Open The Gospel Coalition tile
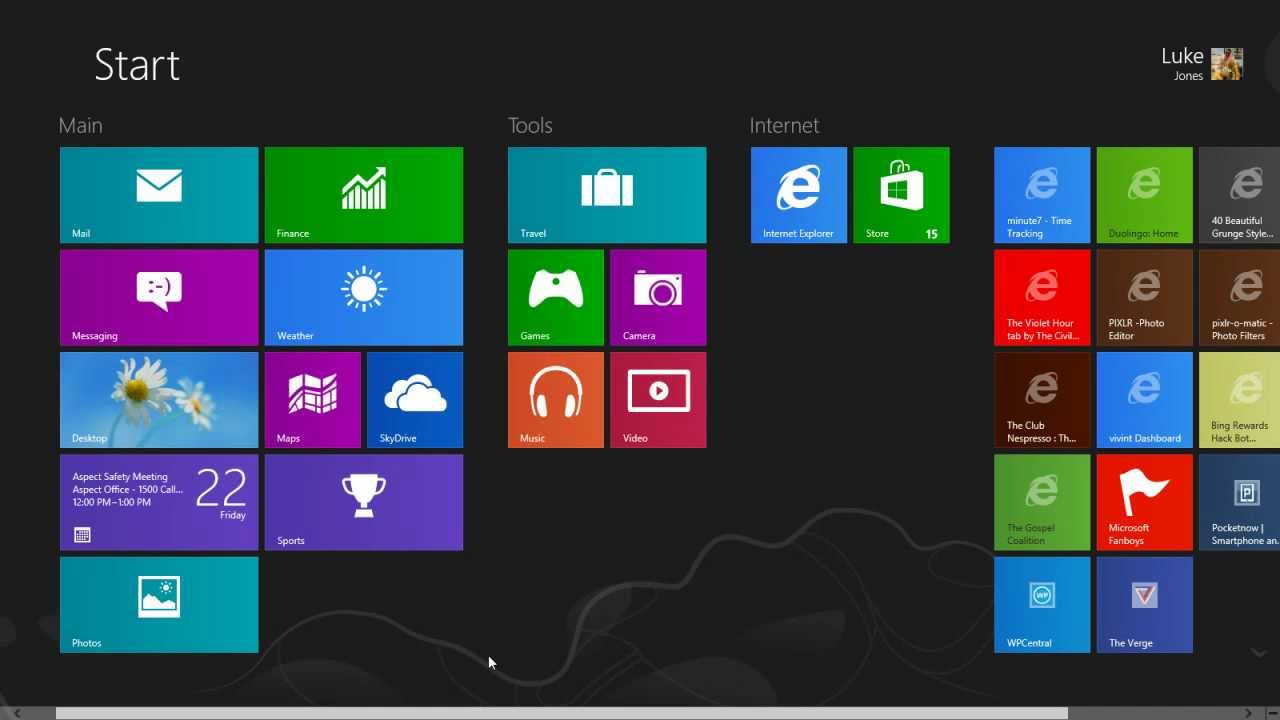The image size is (1280, 720). [x=1042, y=502]
